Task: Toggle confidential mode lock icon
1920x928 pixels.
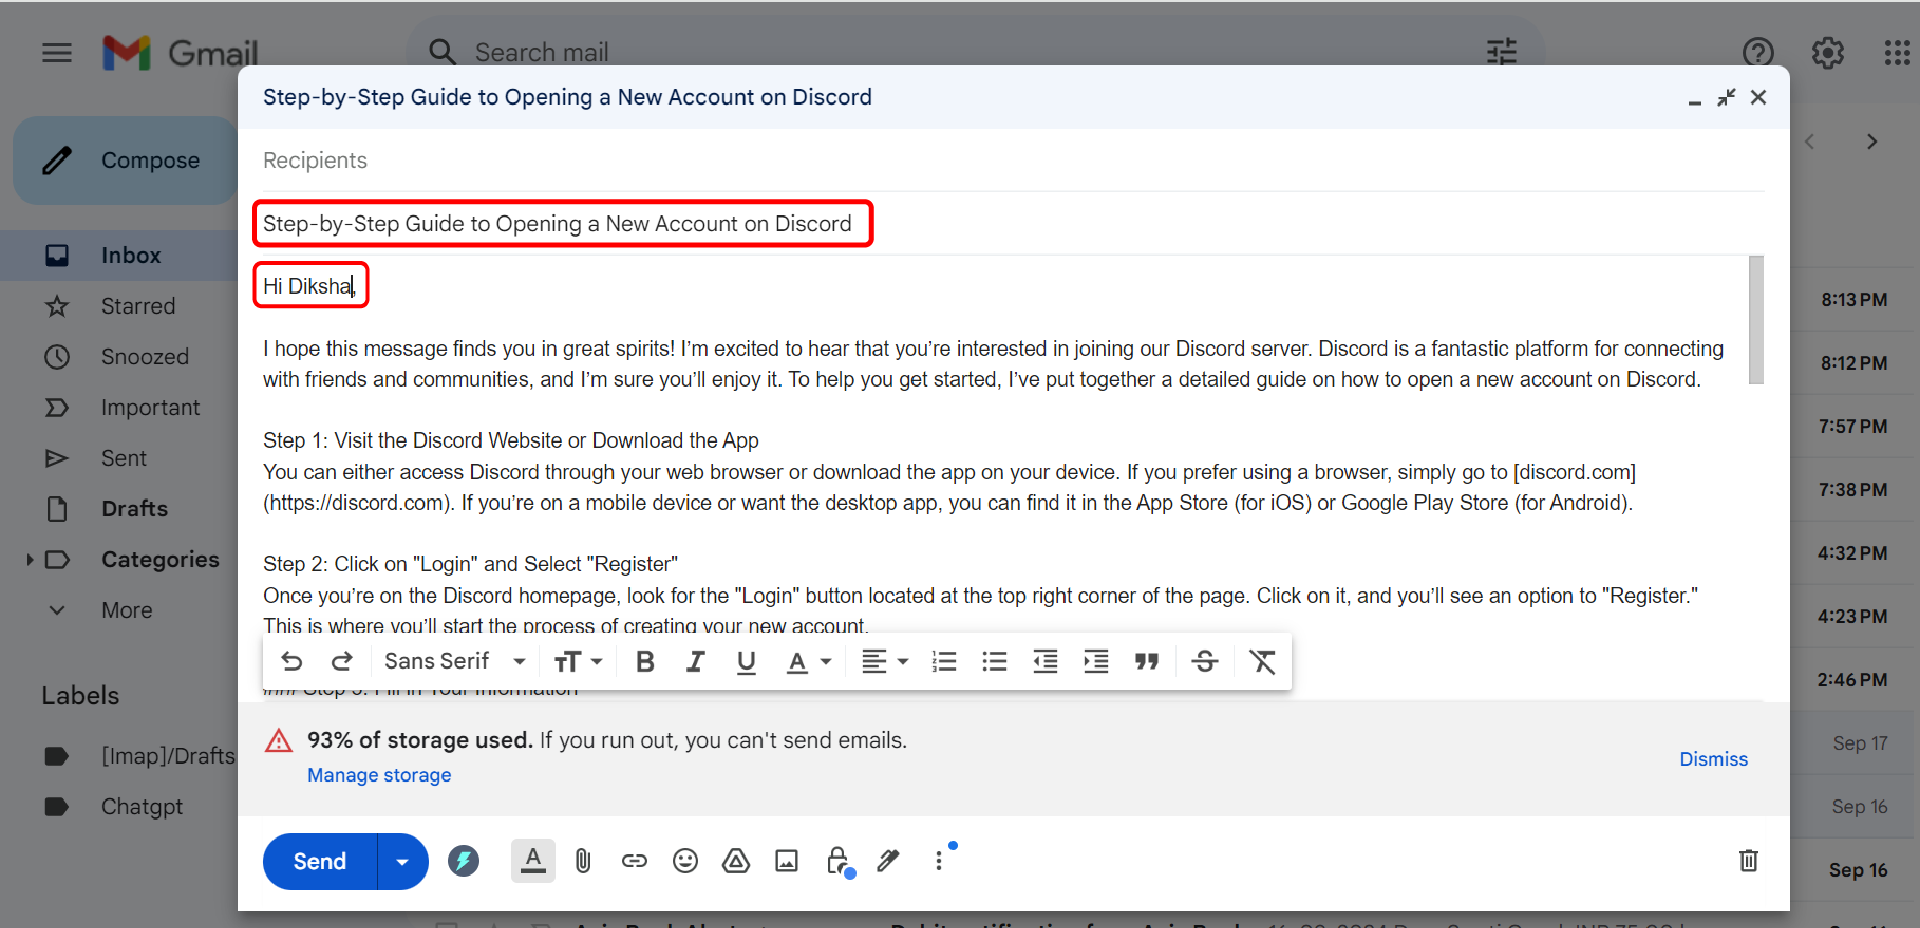Action: [x=839, y=861]
